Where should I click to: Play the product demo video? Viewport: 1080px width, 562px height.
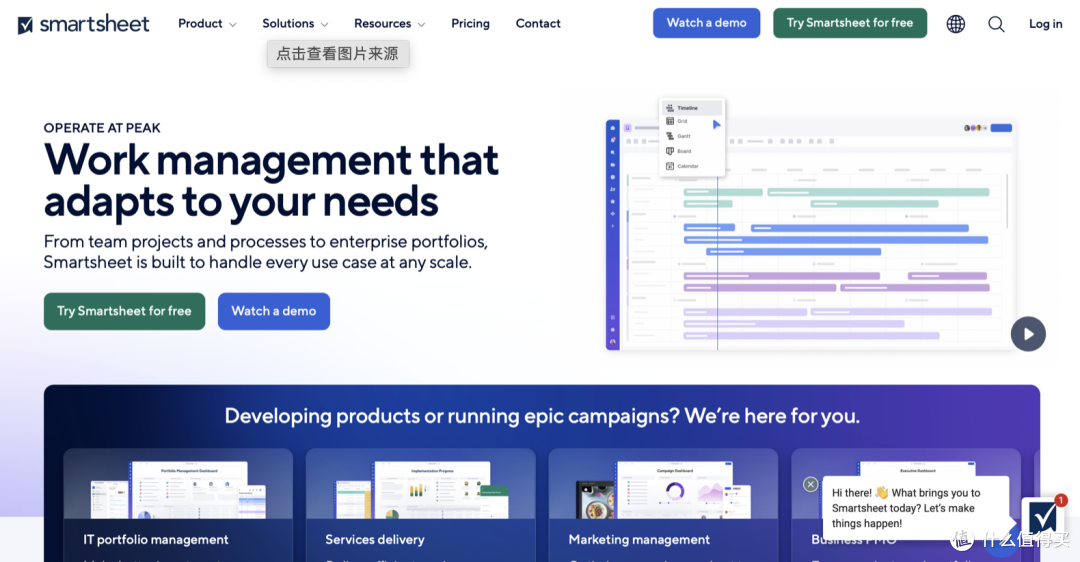[1028, 334]
